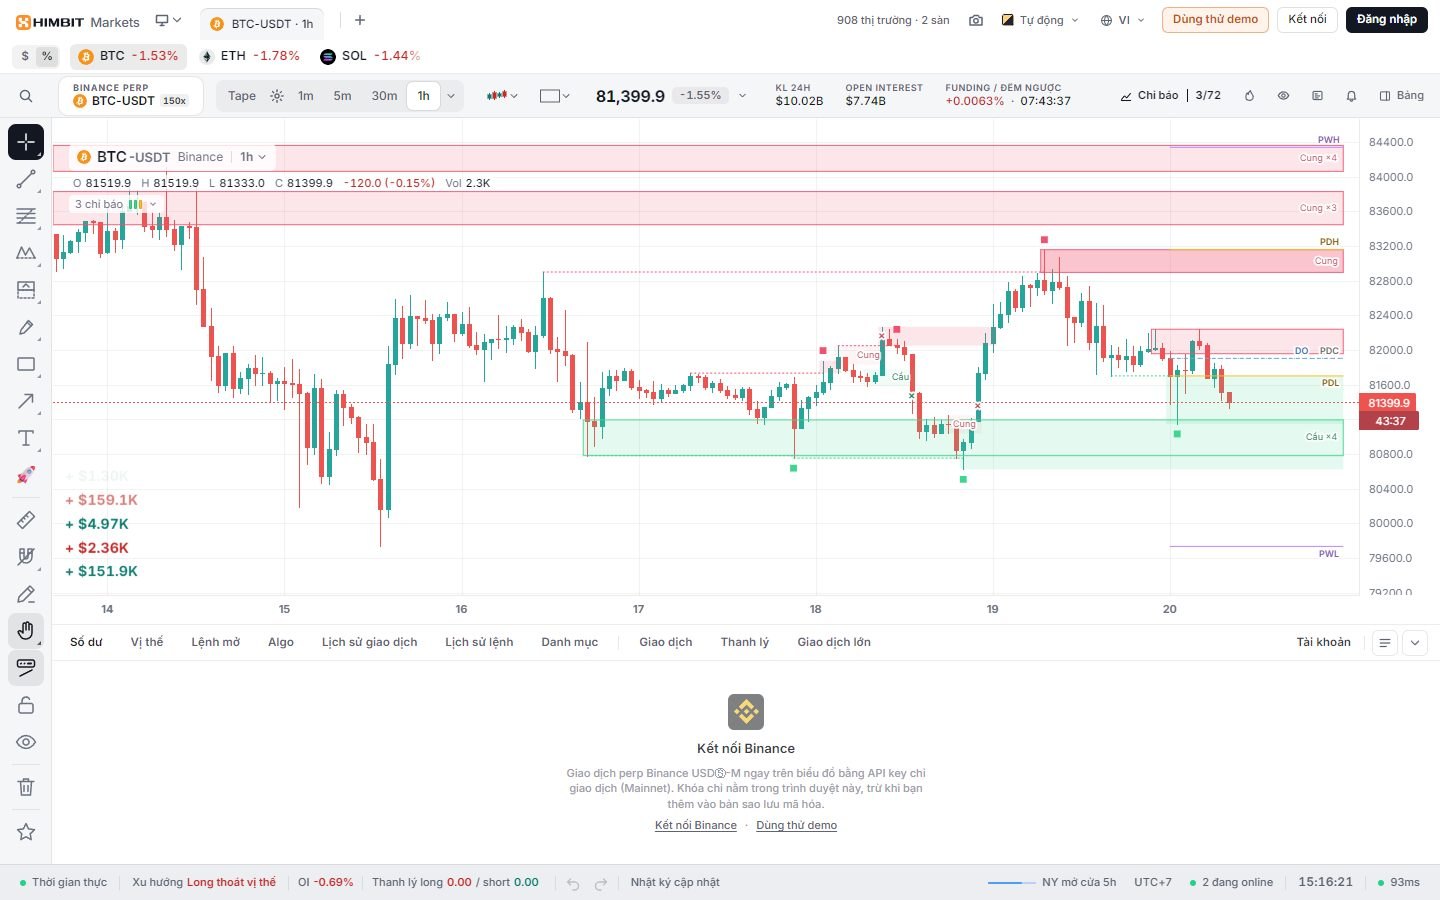Switch ticker display to percent mode
1440x900 pixels.
[x=47, y=56]
